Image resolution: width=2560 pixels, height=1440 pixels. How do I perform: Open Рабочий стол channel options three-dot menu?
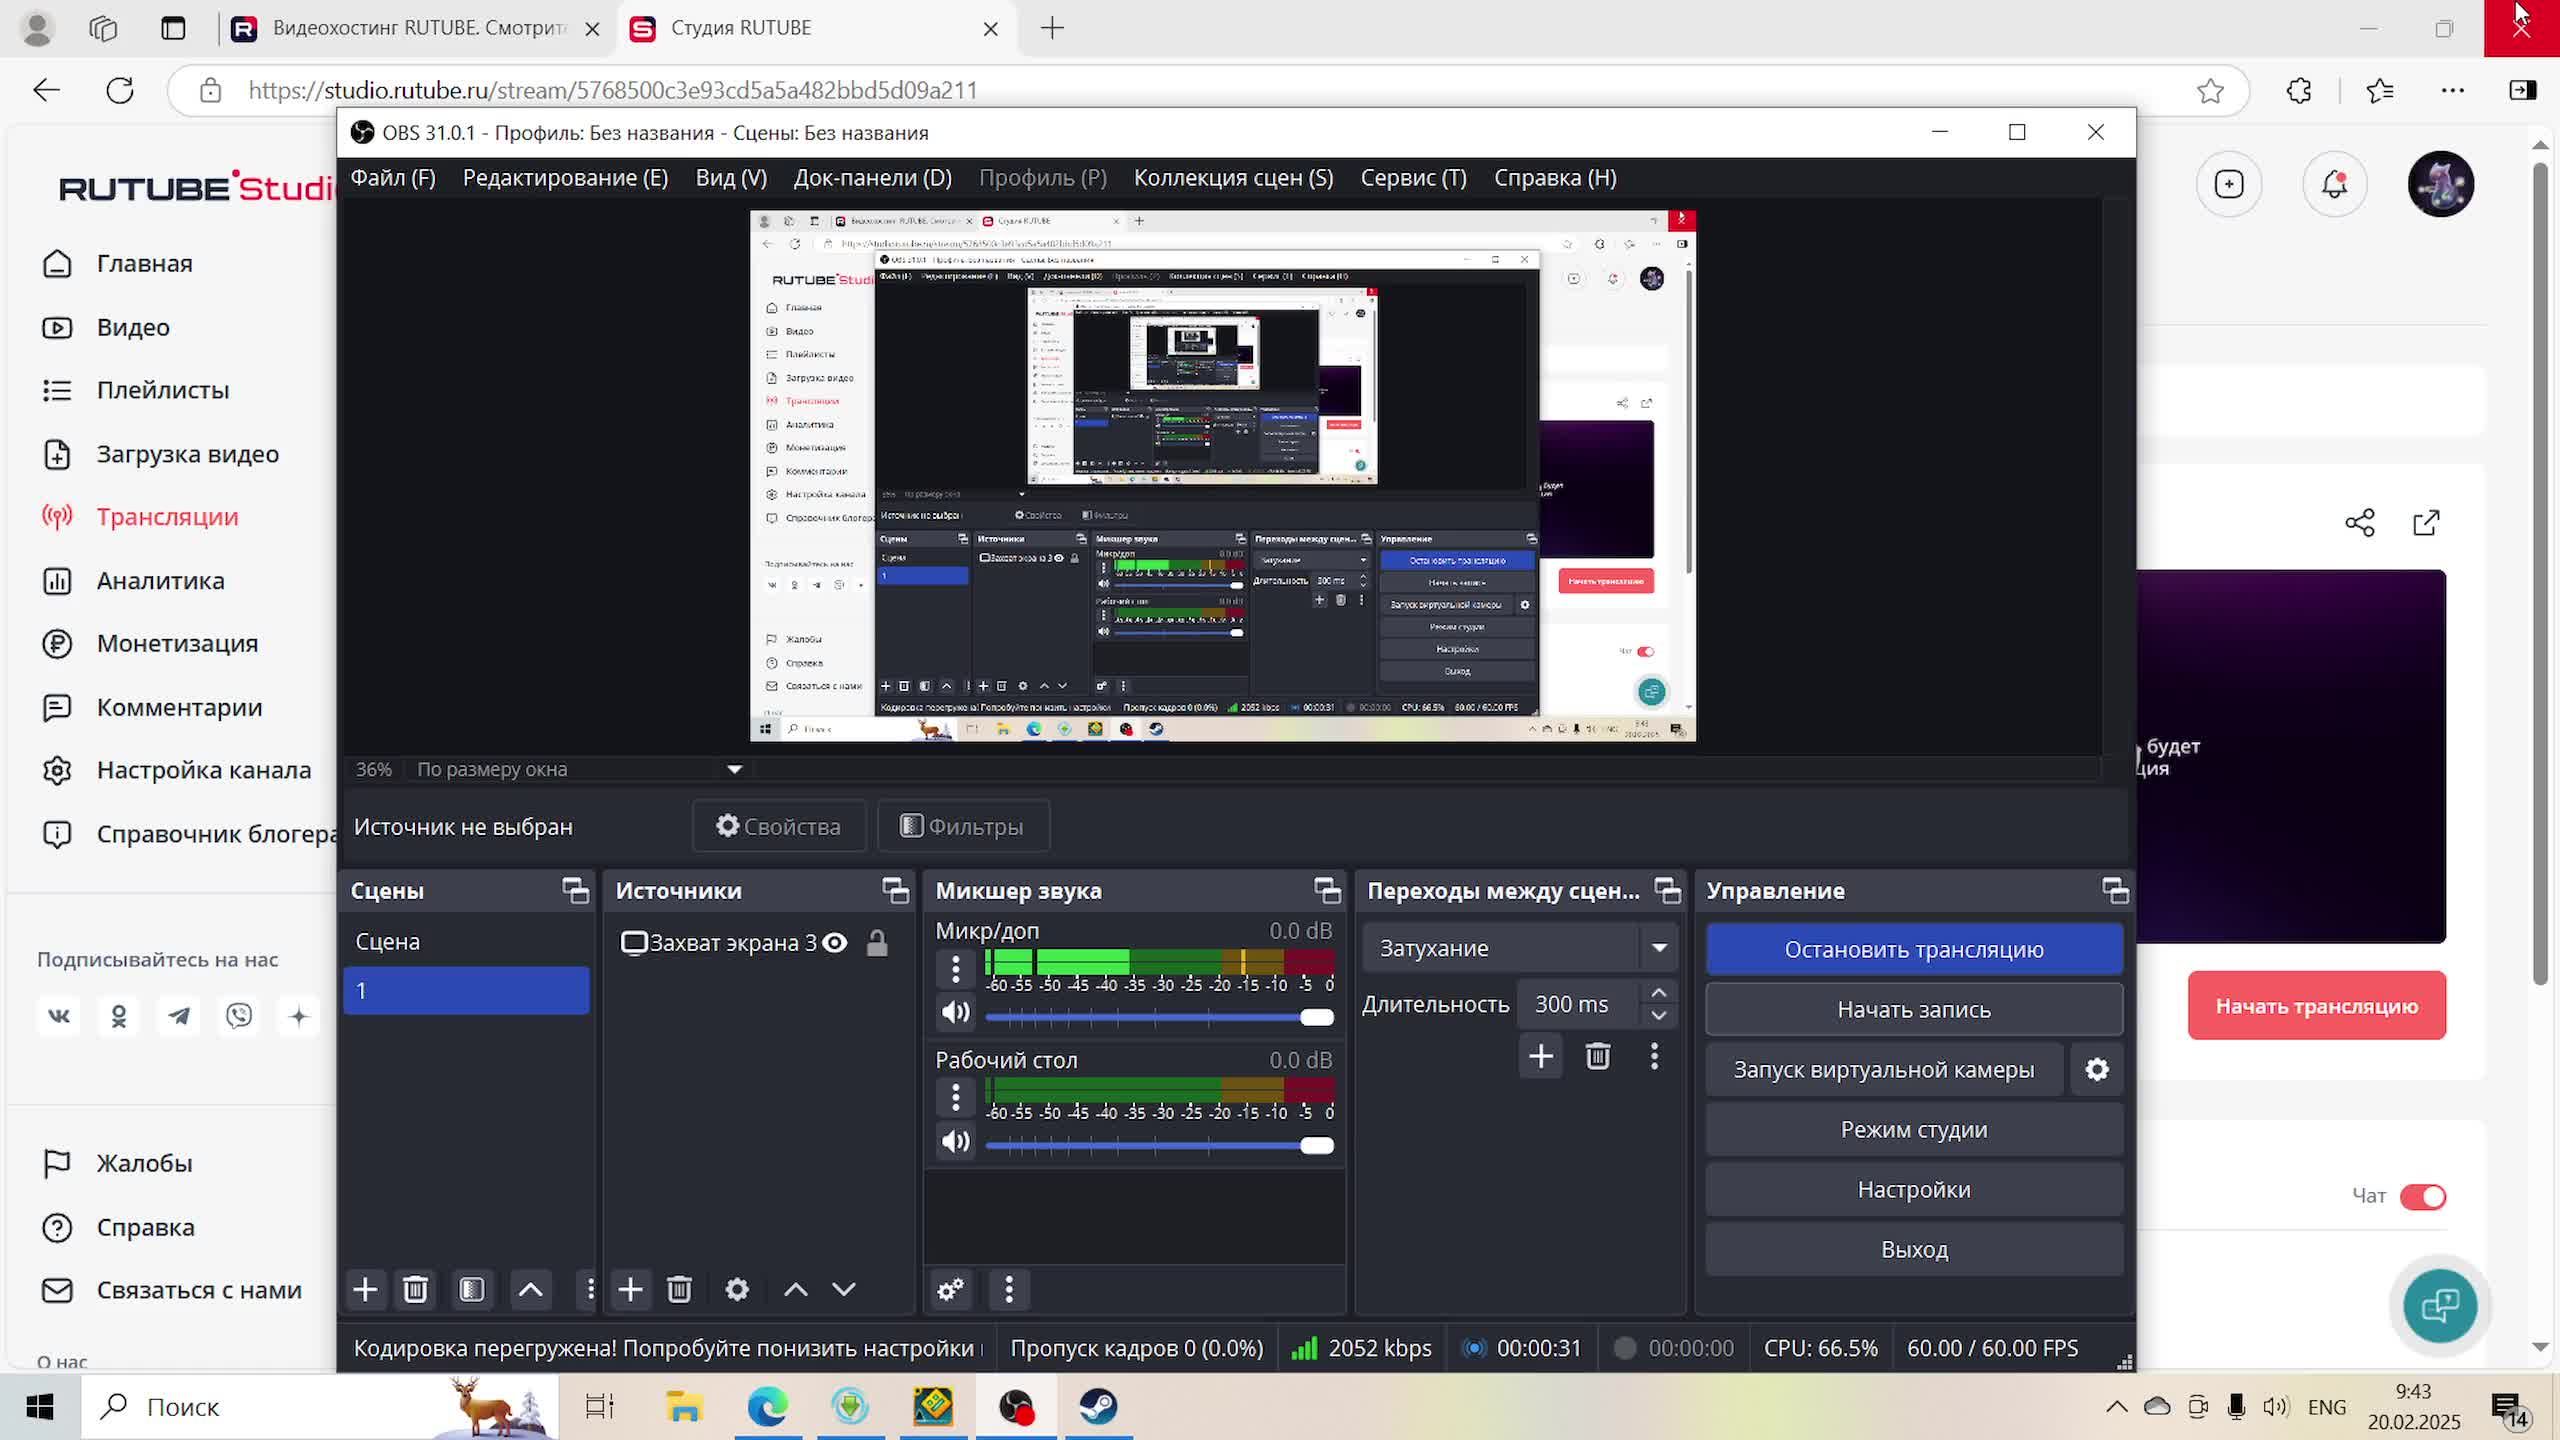(x=955, y=1097)
